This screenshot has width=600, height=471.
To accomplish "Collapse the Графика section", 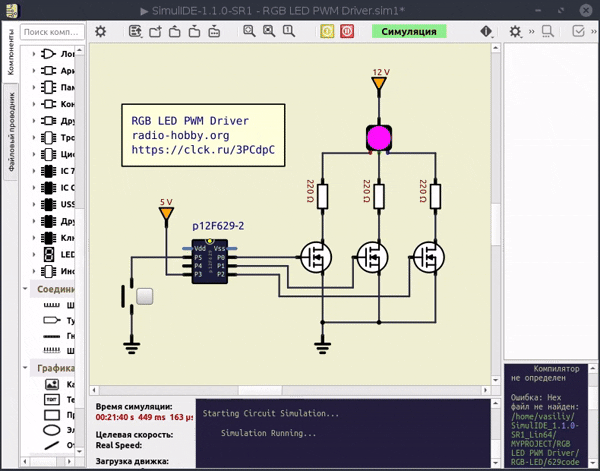I will click(25, 368).
